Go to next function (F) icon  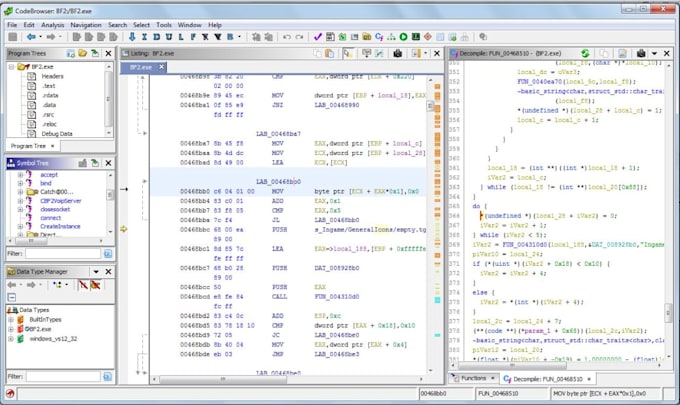pyautogui.click(x=193, y=37)
